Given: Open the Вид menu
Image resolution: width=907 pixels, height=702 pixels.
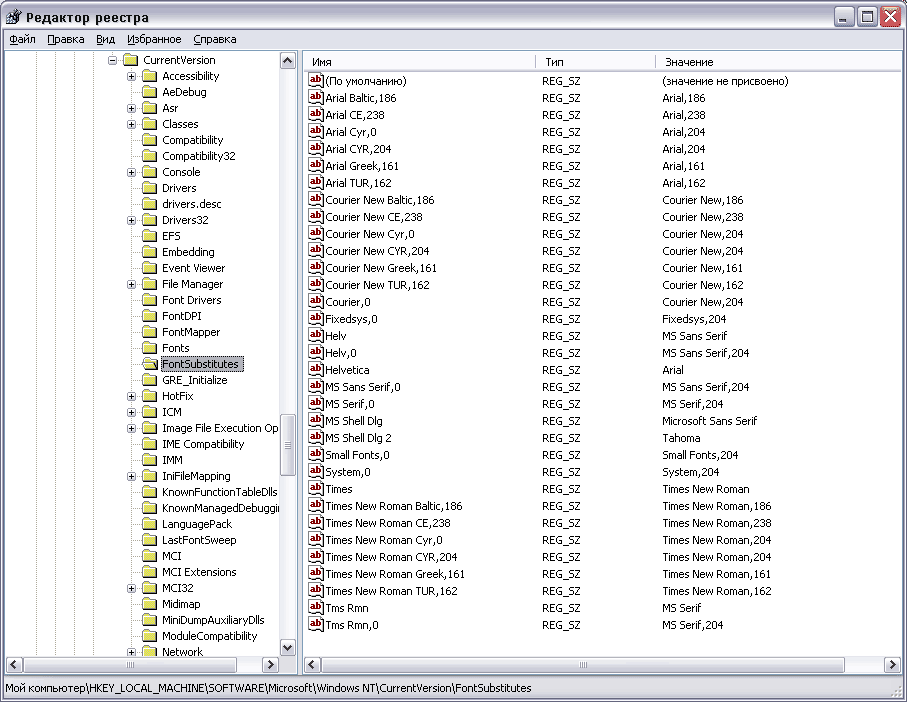Looking at the screenshot, I should pos(105,39).
